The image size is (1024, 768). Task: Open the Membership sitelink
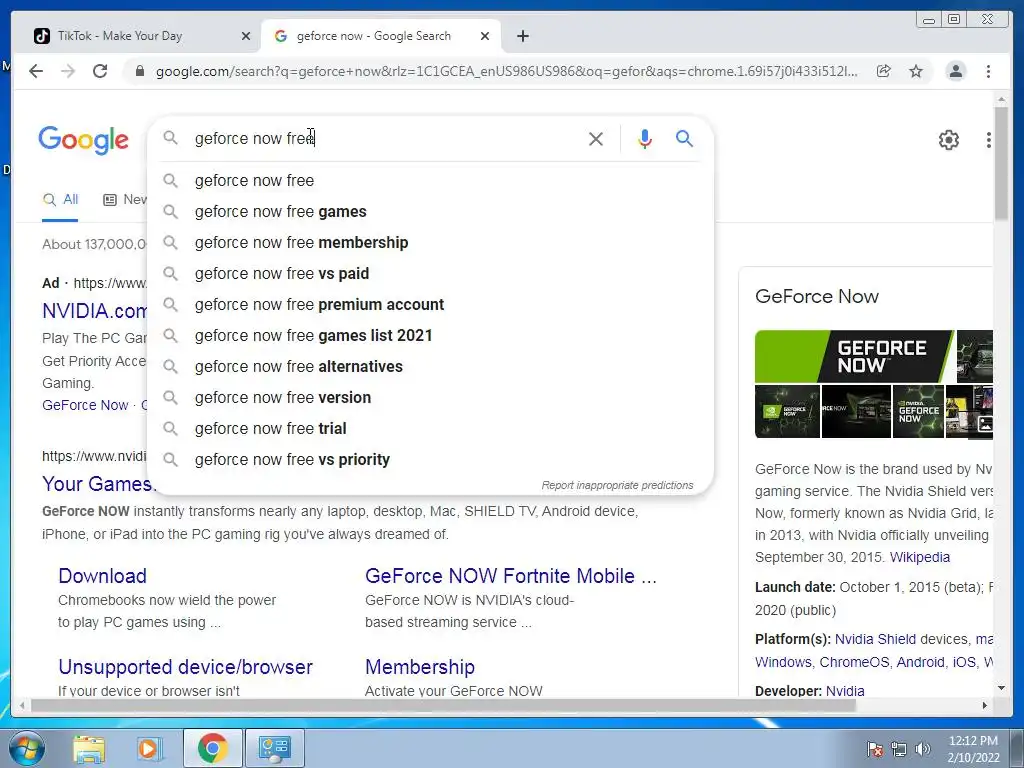click(420, 667)
